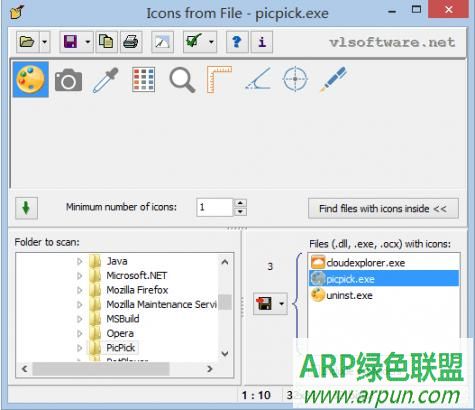Copy the icon to clipboard
475x410 pixels.
106,42
